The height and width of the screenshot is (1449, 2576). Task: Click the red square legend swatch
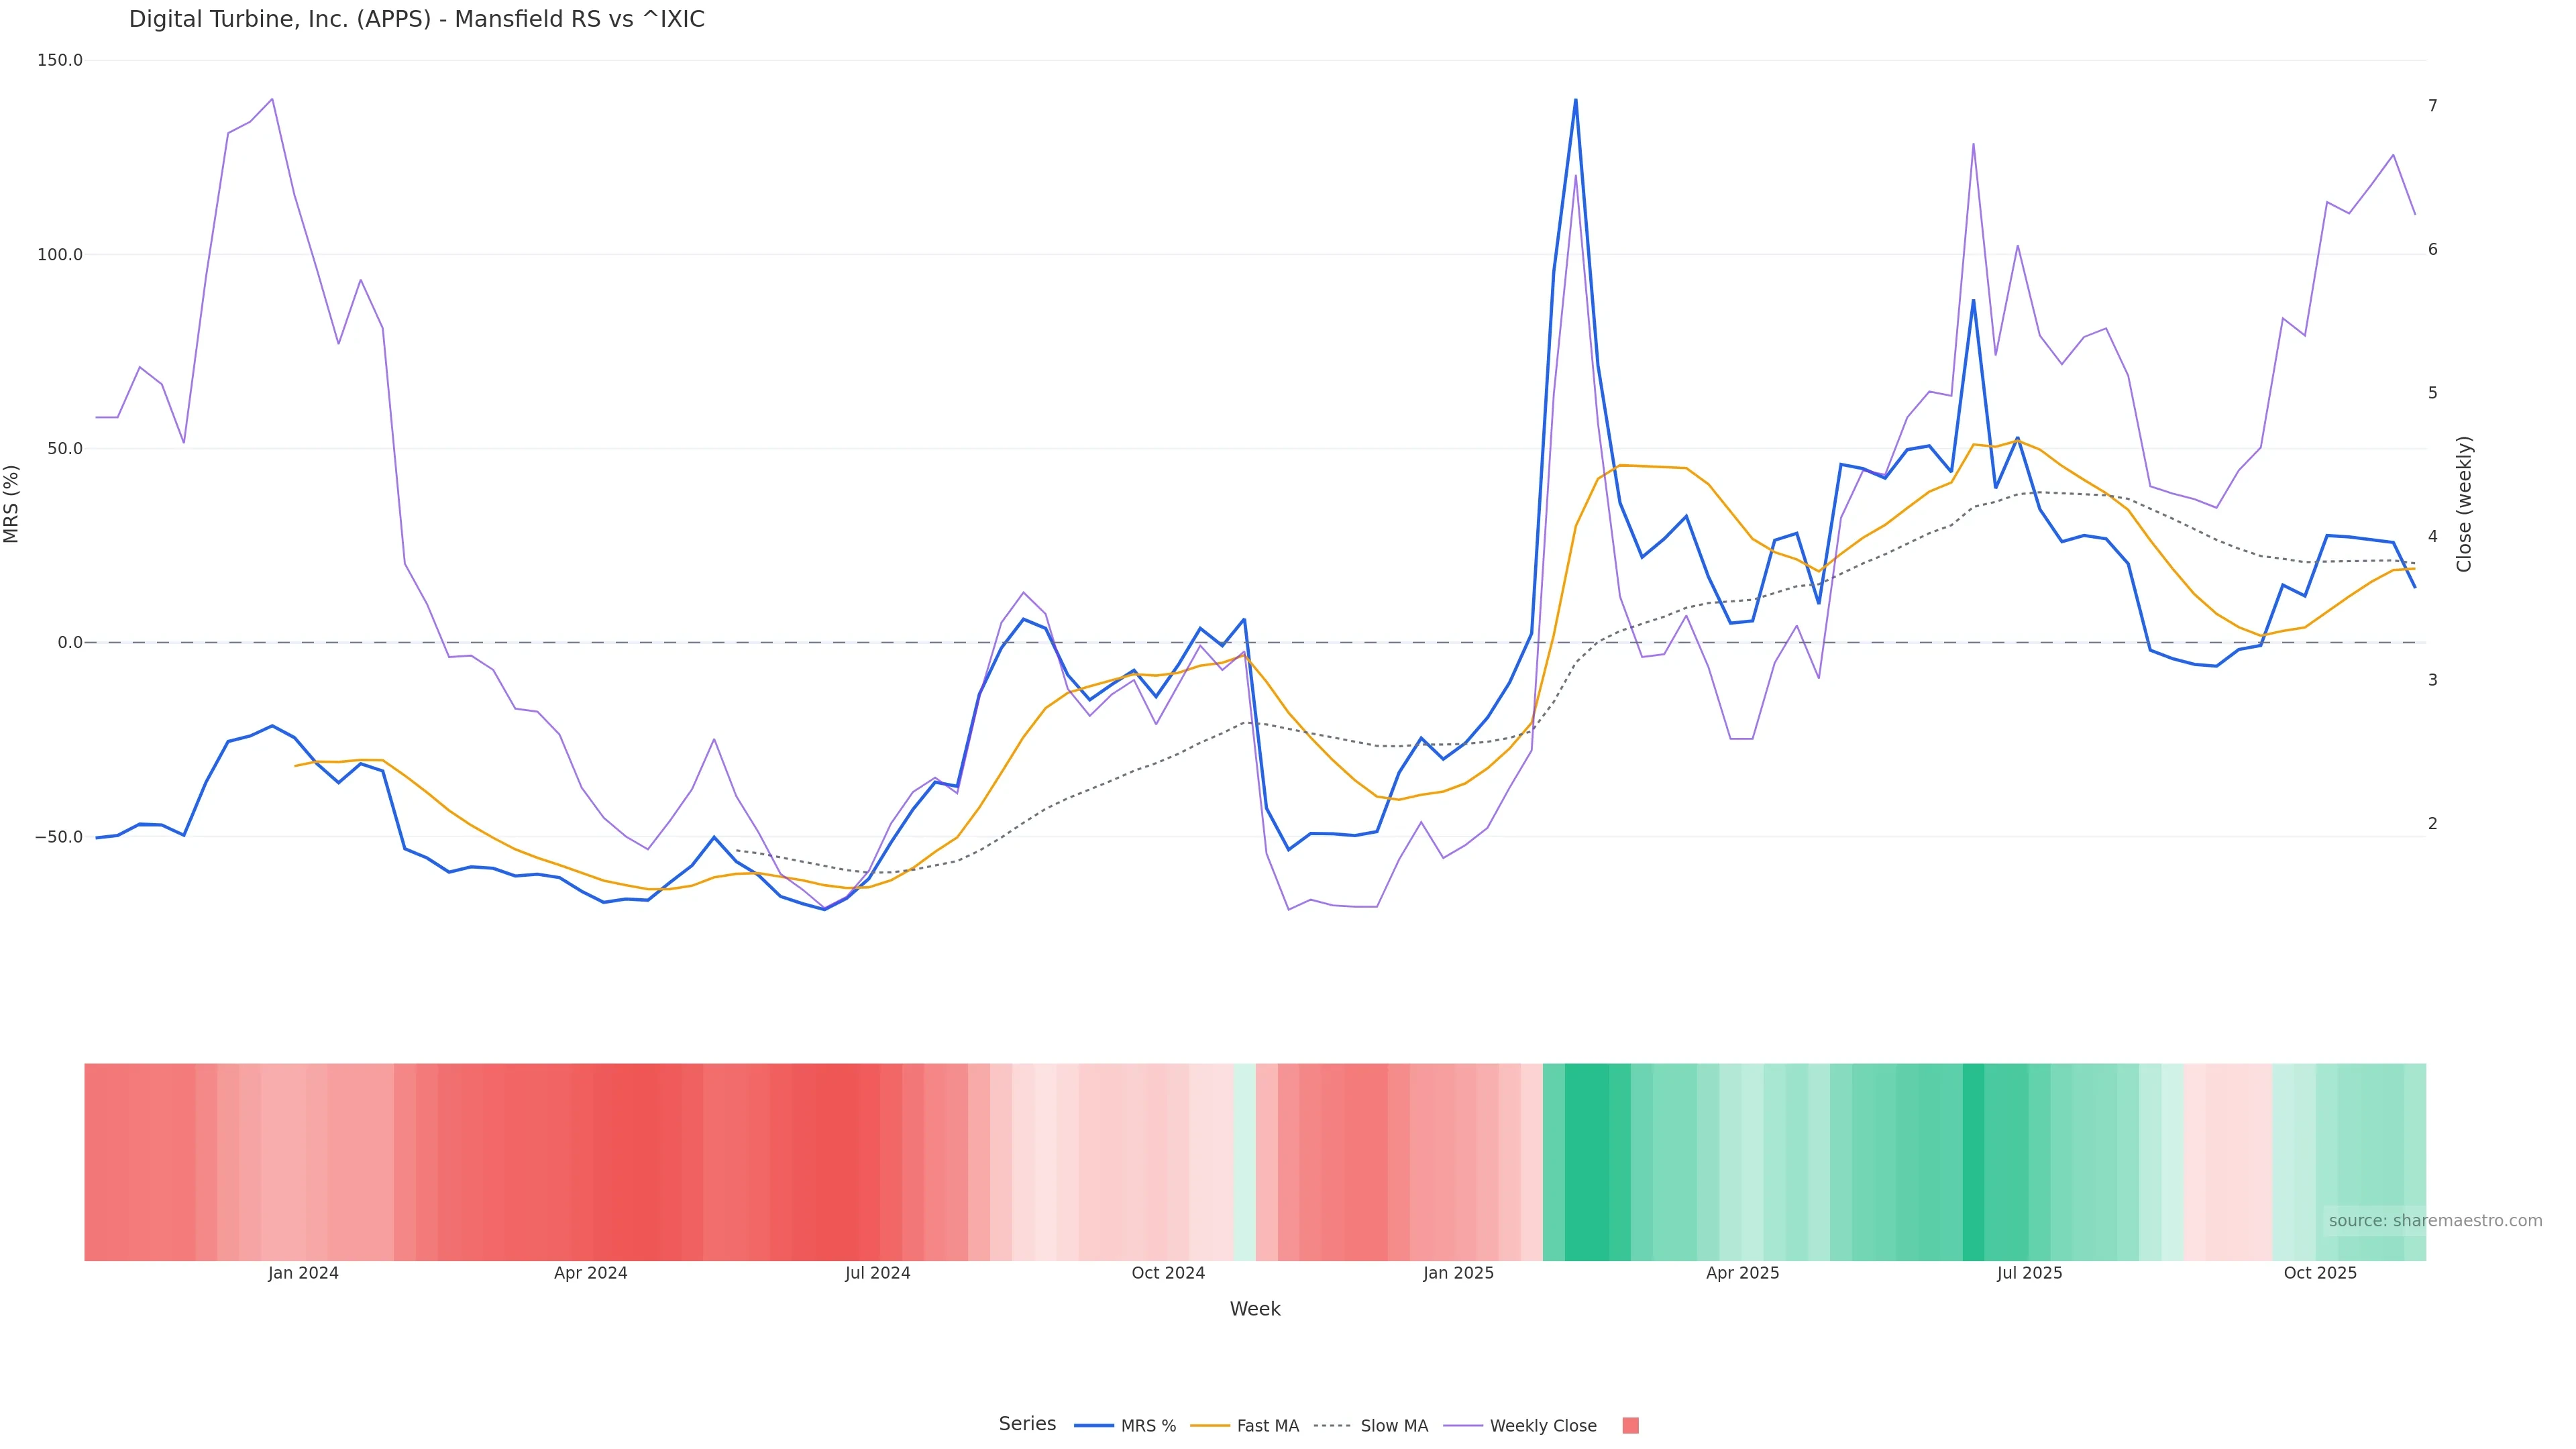[1630, 1426]
